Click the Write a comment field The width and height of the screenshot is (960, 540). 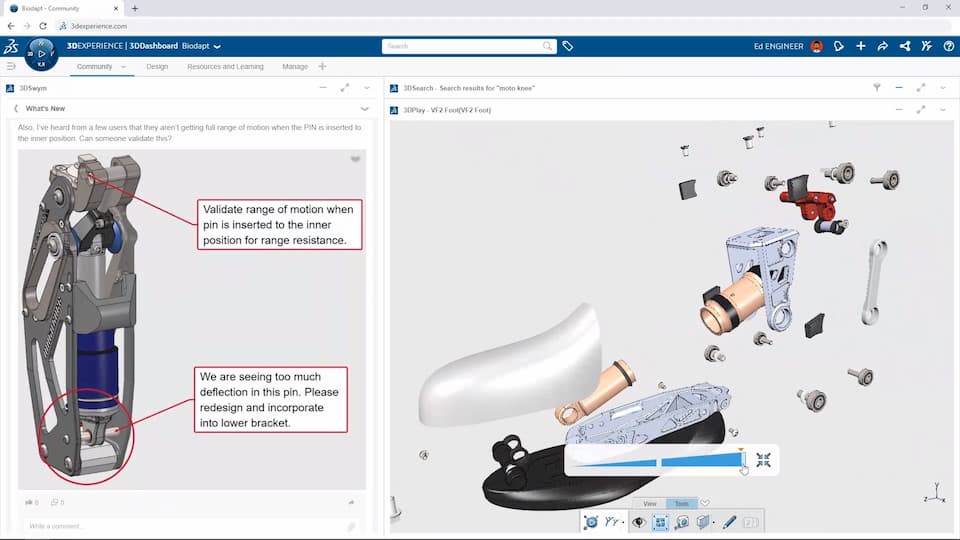point(180,526)
